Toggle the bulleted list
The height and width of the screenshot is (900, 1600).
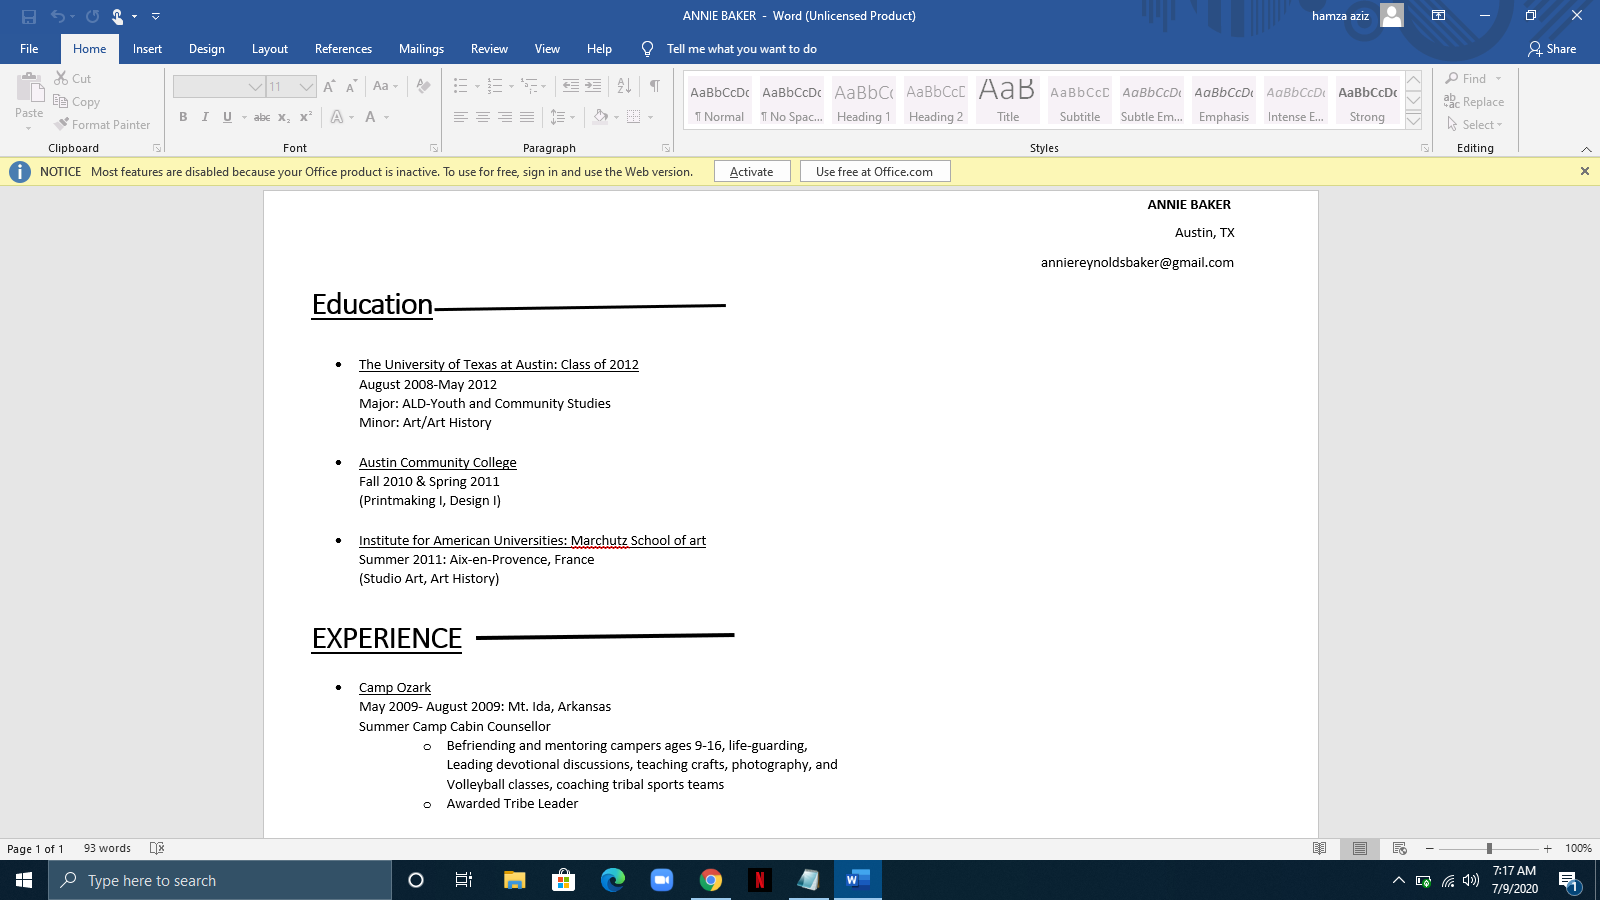pyautogui.click(x=462, y=86)
